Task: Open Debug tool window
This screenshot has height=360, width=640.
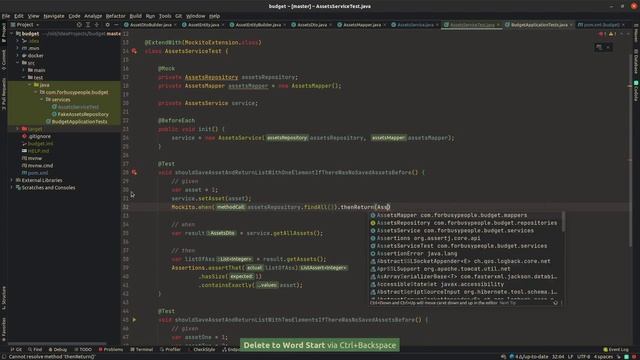Action: click(58, 349)
